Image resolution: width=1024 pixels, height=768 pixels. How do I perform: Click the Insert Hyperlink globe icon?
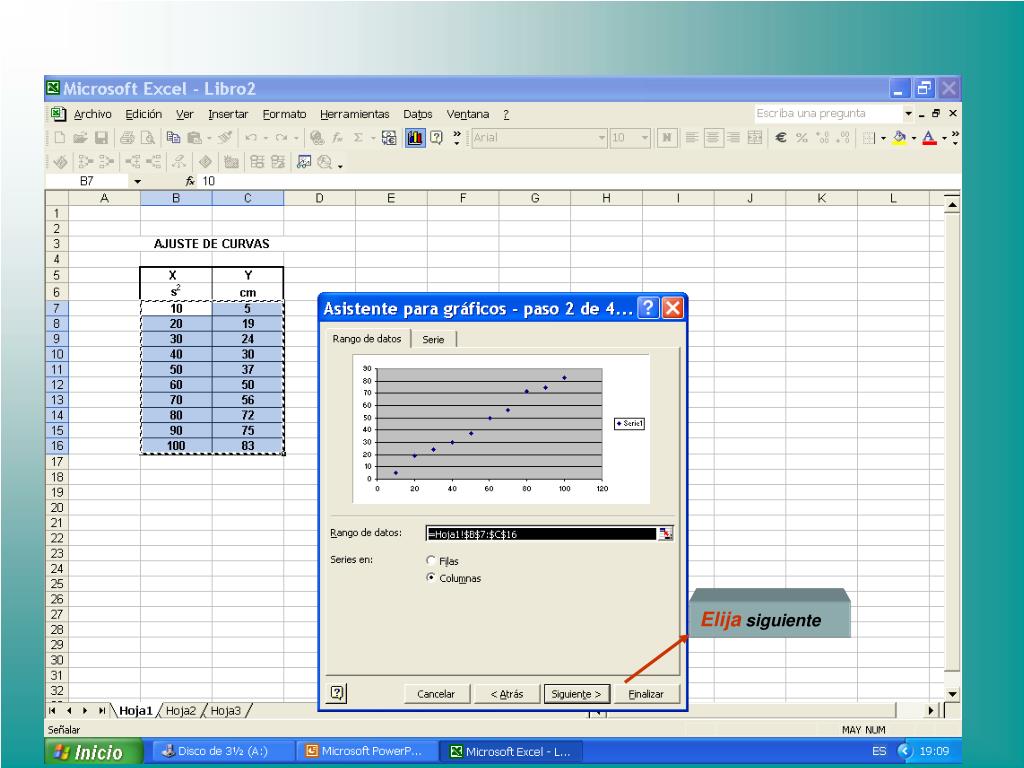pos(317,137)
